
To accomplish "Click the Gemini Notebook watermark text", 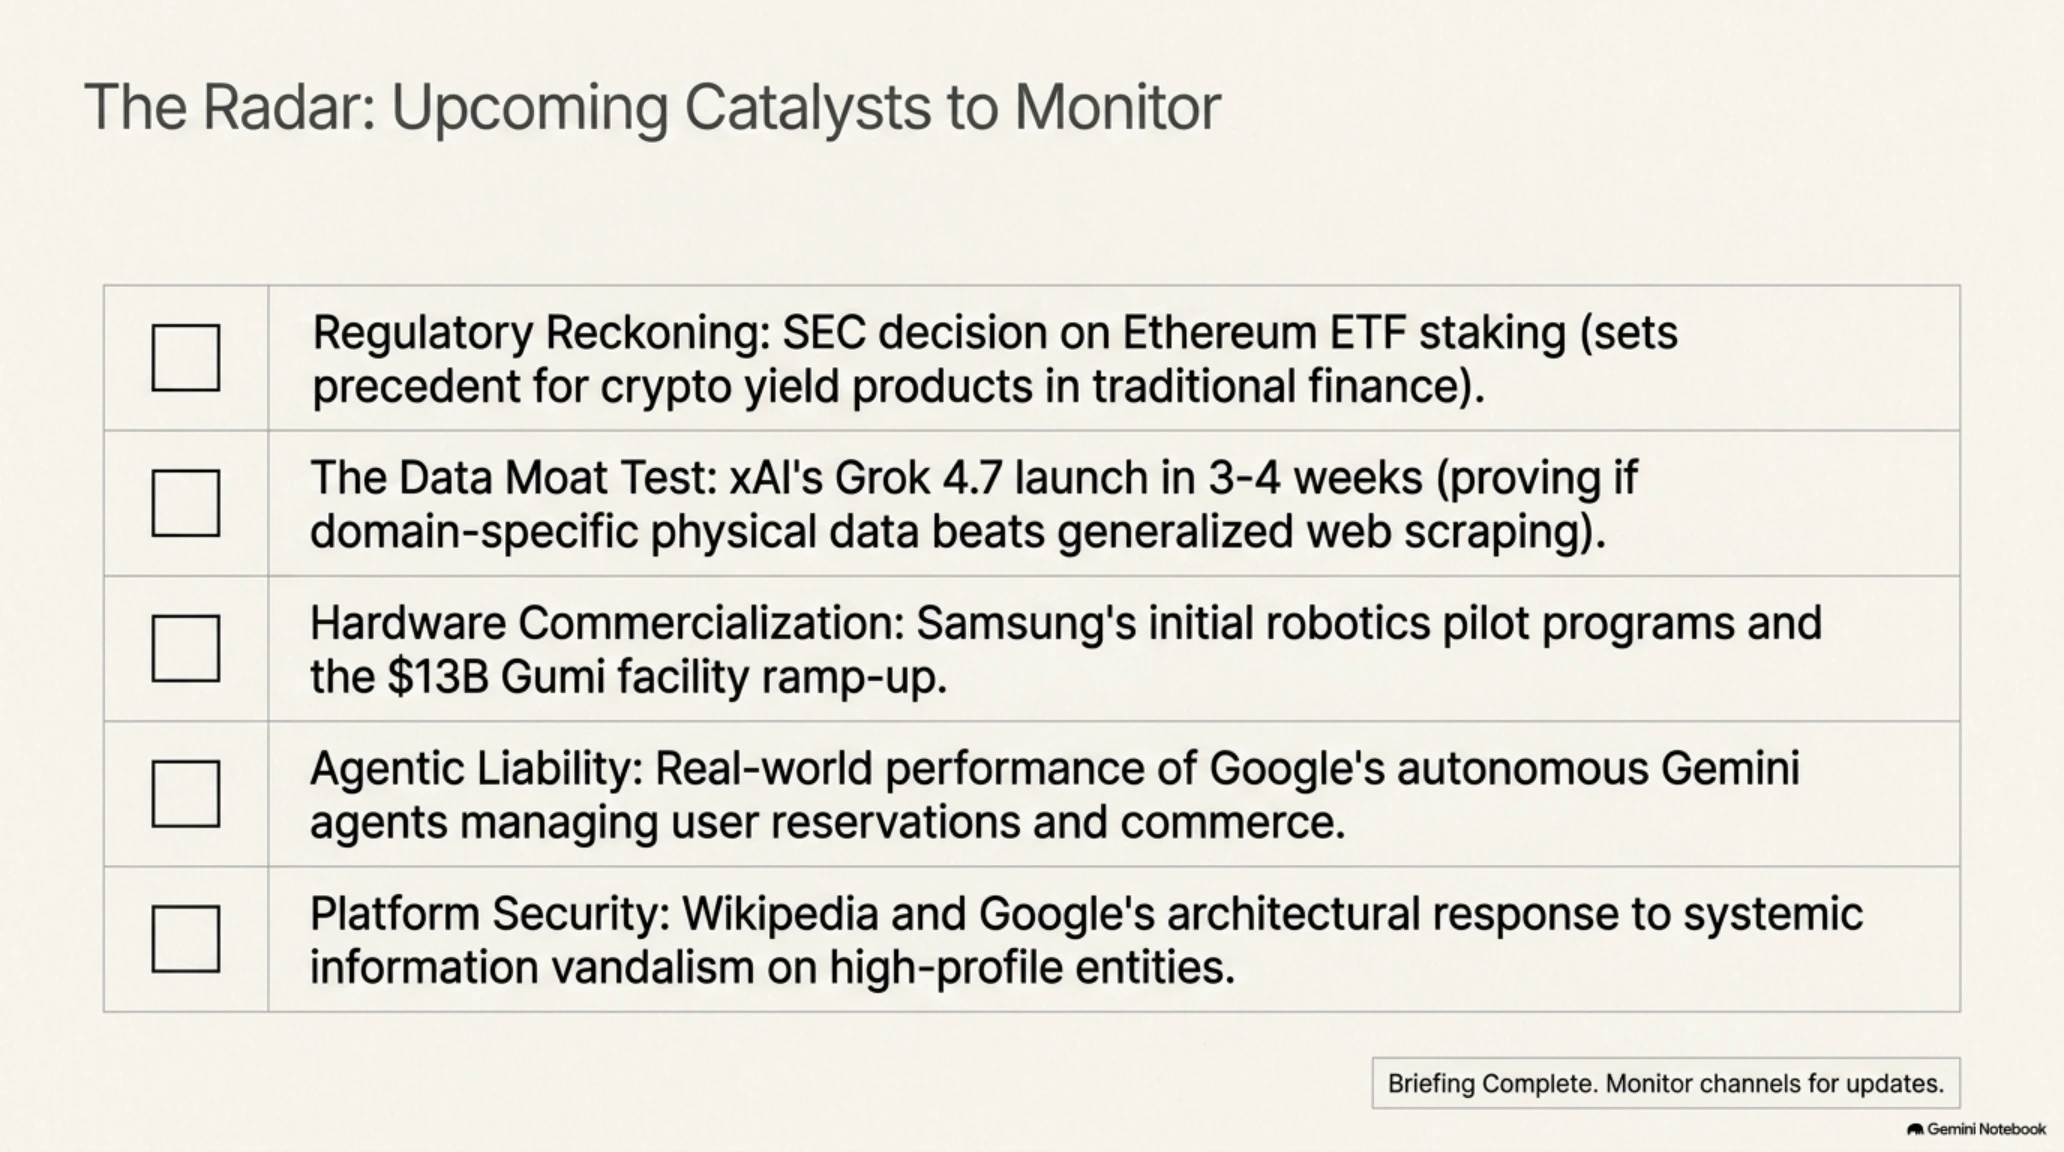I will 1986,1129.
